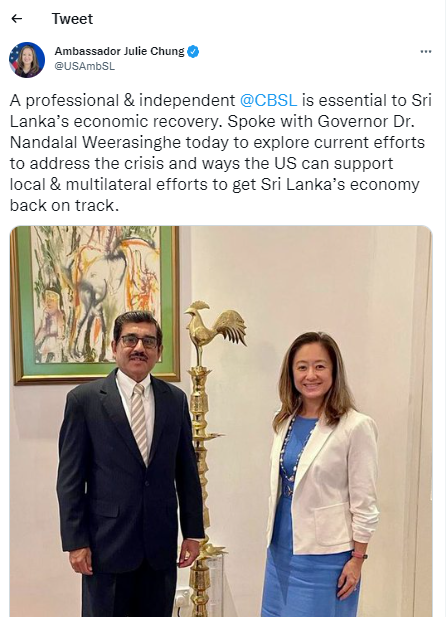This screenshot has height=617, width=446.
Task: Open the @CBSL mention link
Action: (x=268, y=100)
